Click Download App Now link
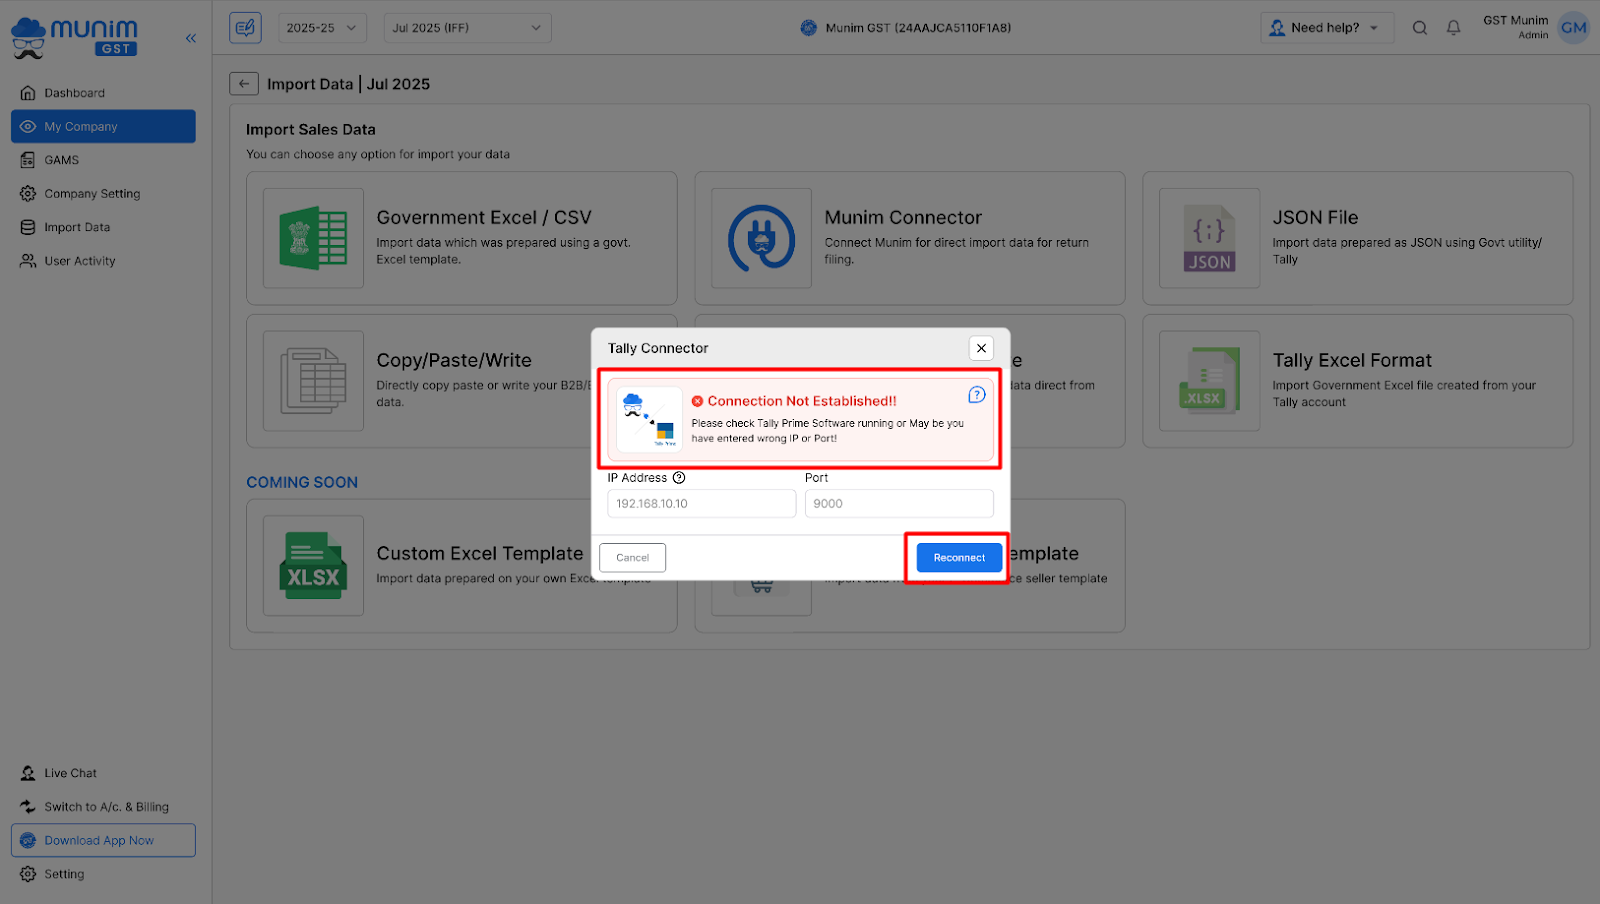 (99, 841)
